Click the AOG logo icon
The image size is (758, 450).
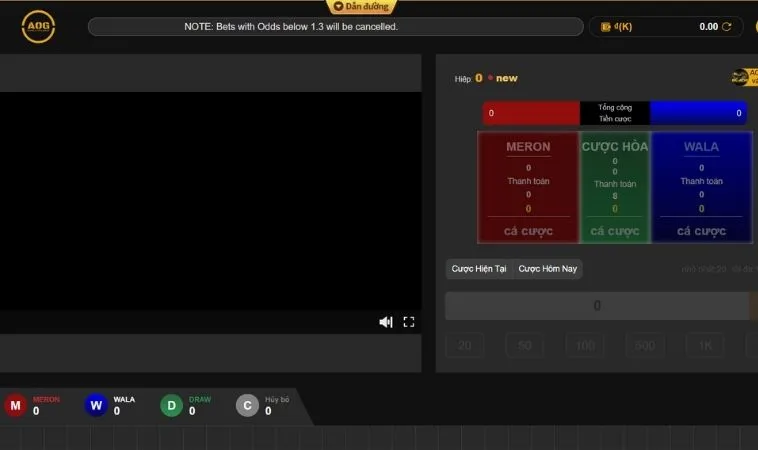[x=38, y=26]
